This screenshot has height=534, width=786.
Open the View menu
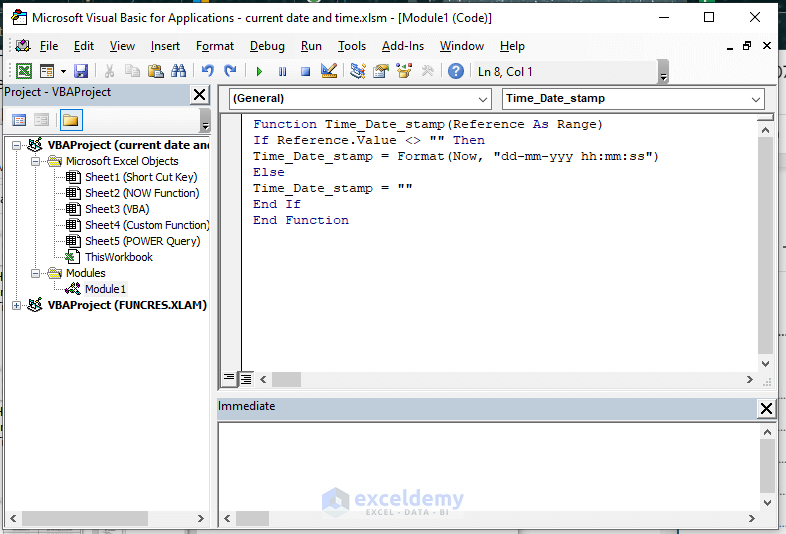coord(122,46)
